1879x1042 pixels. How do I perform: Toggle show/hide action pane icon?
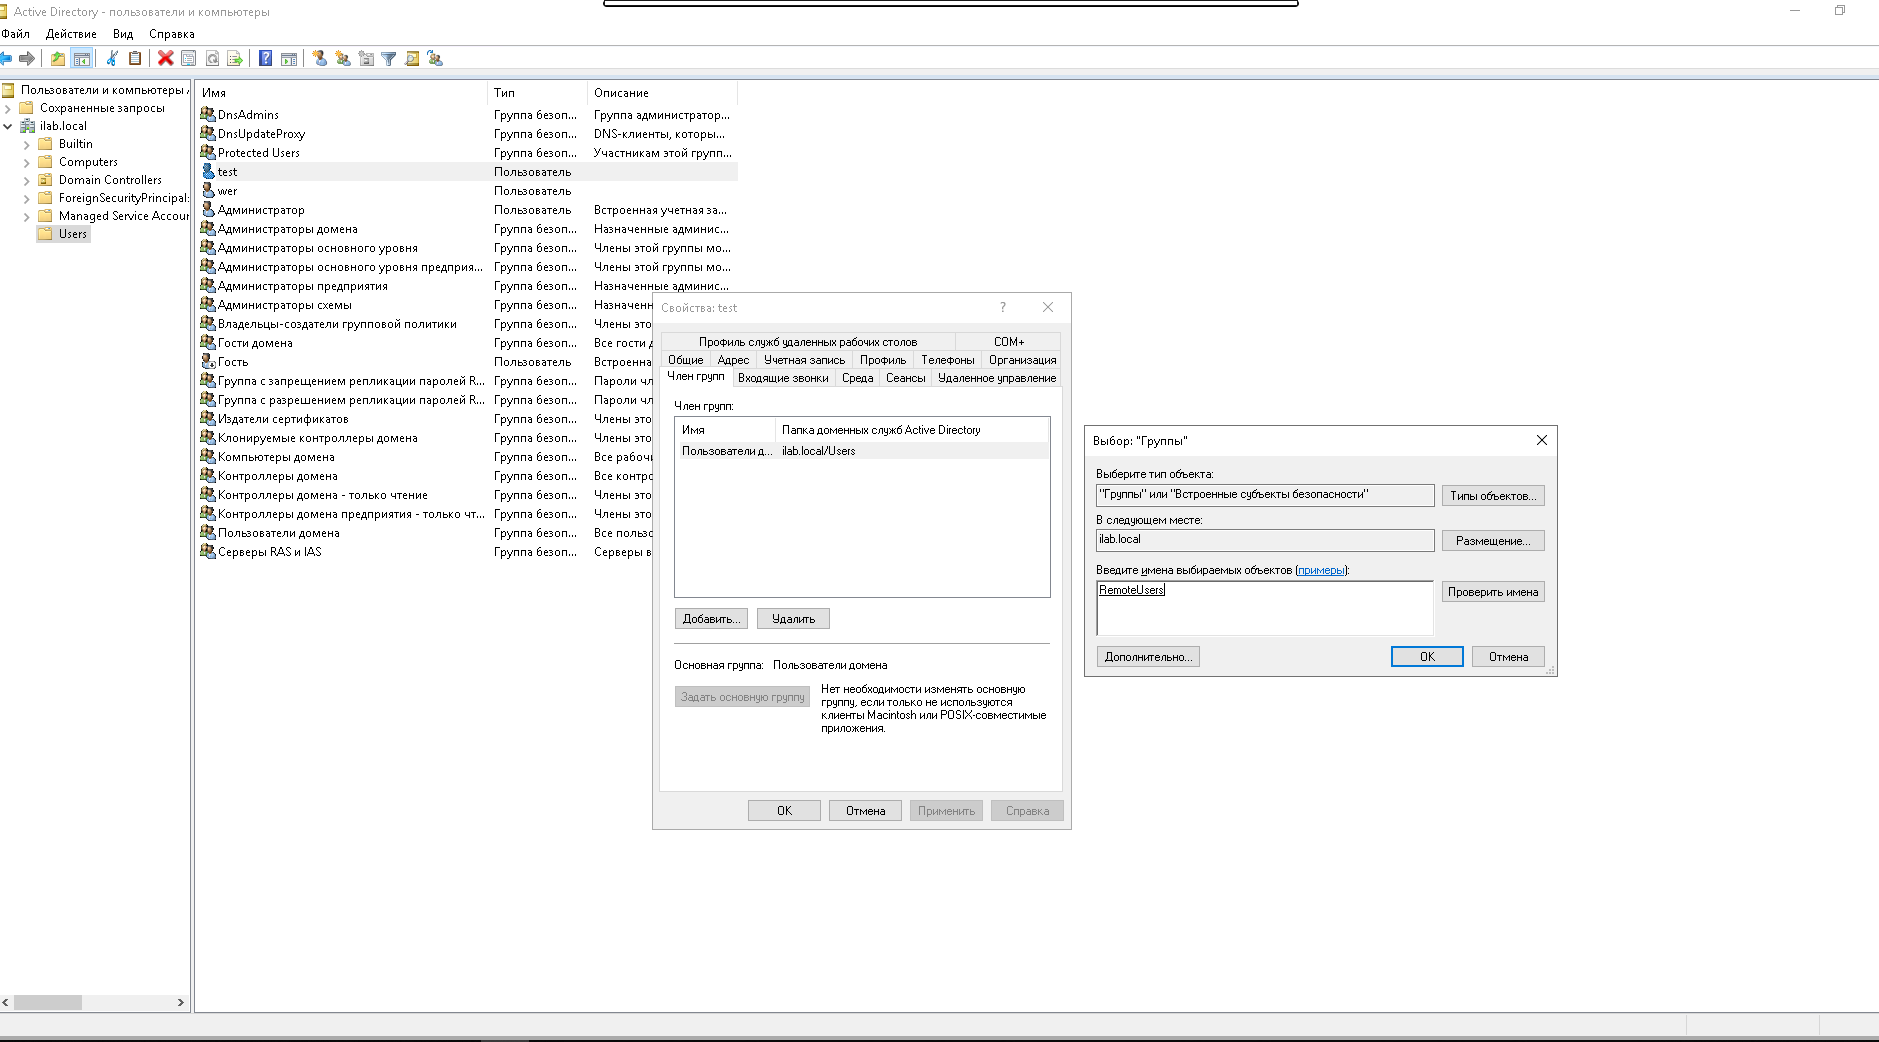[289, 59]
